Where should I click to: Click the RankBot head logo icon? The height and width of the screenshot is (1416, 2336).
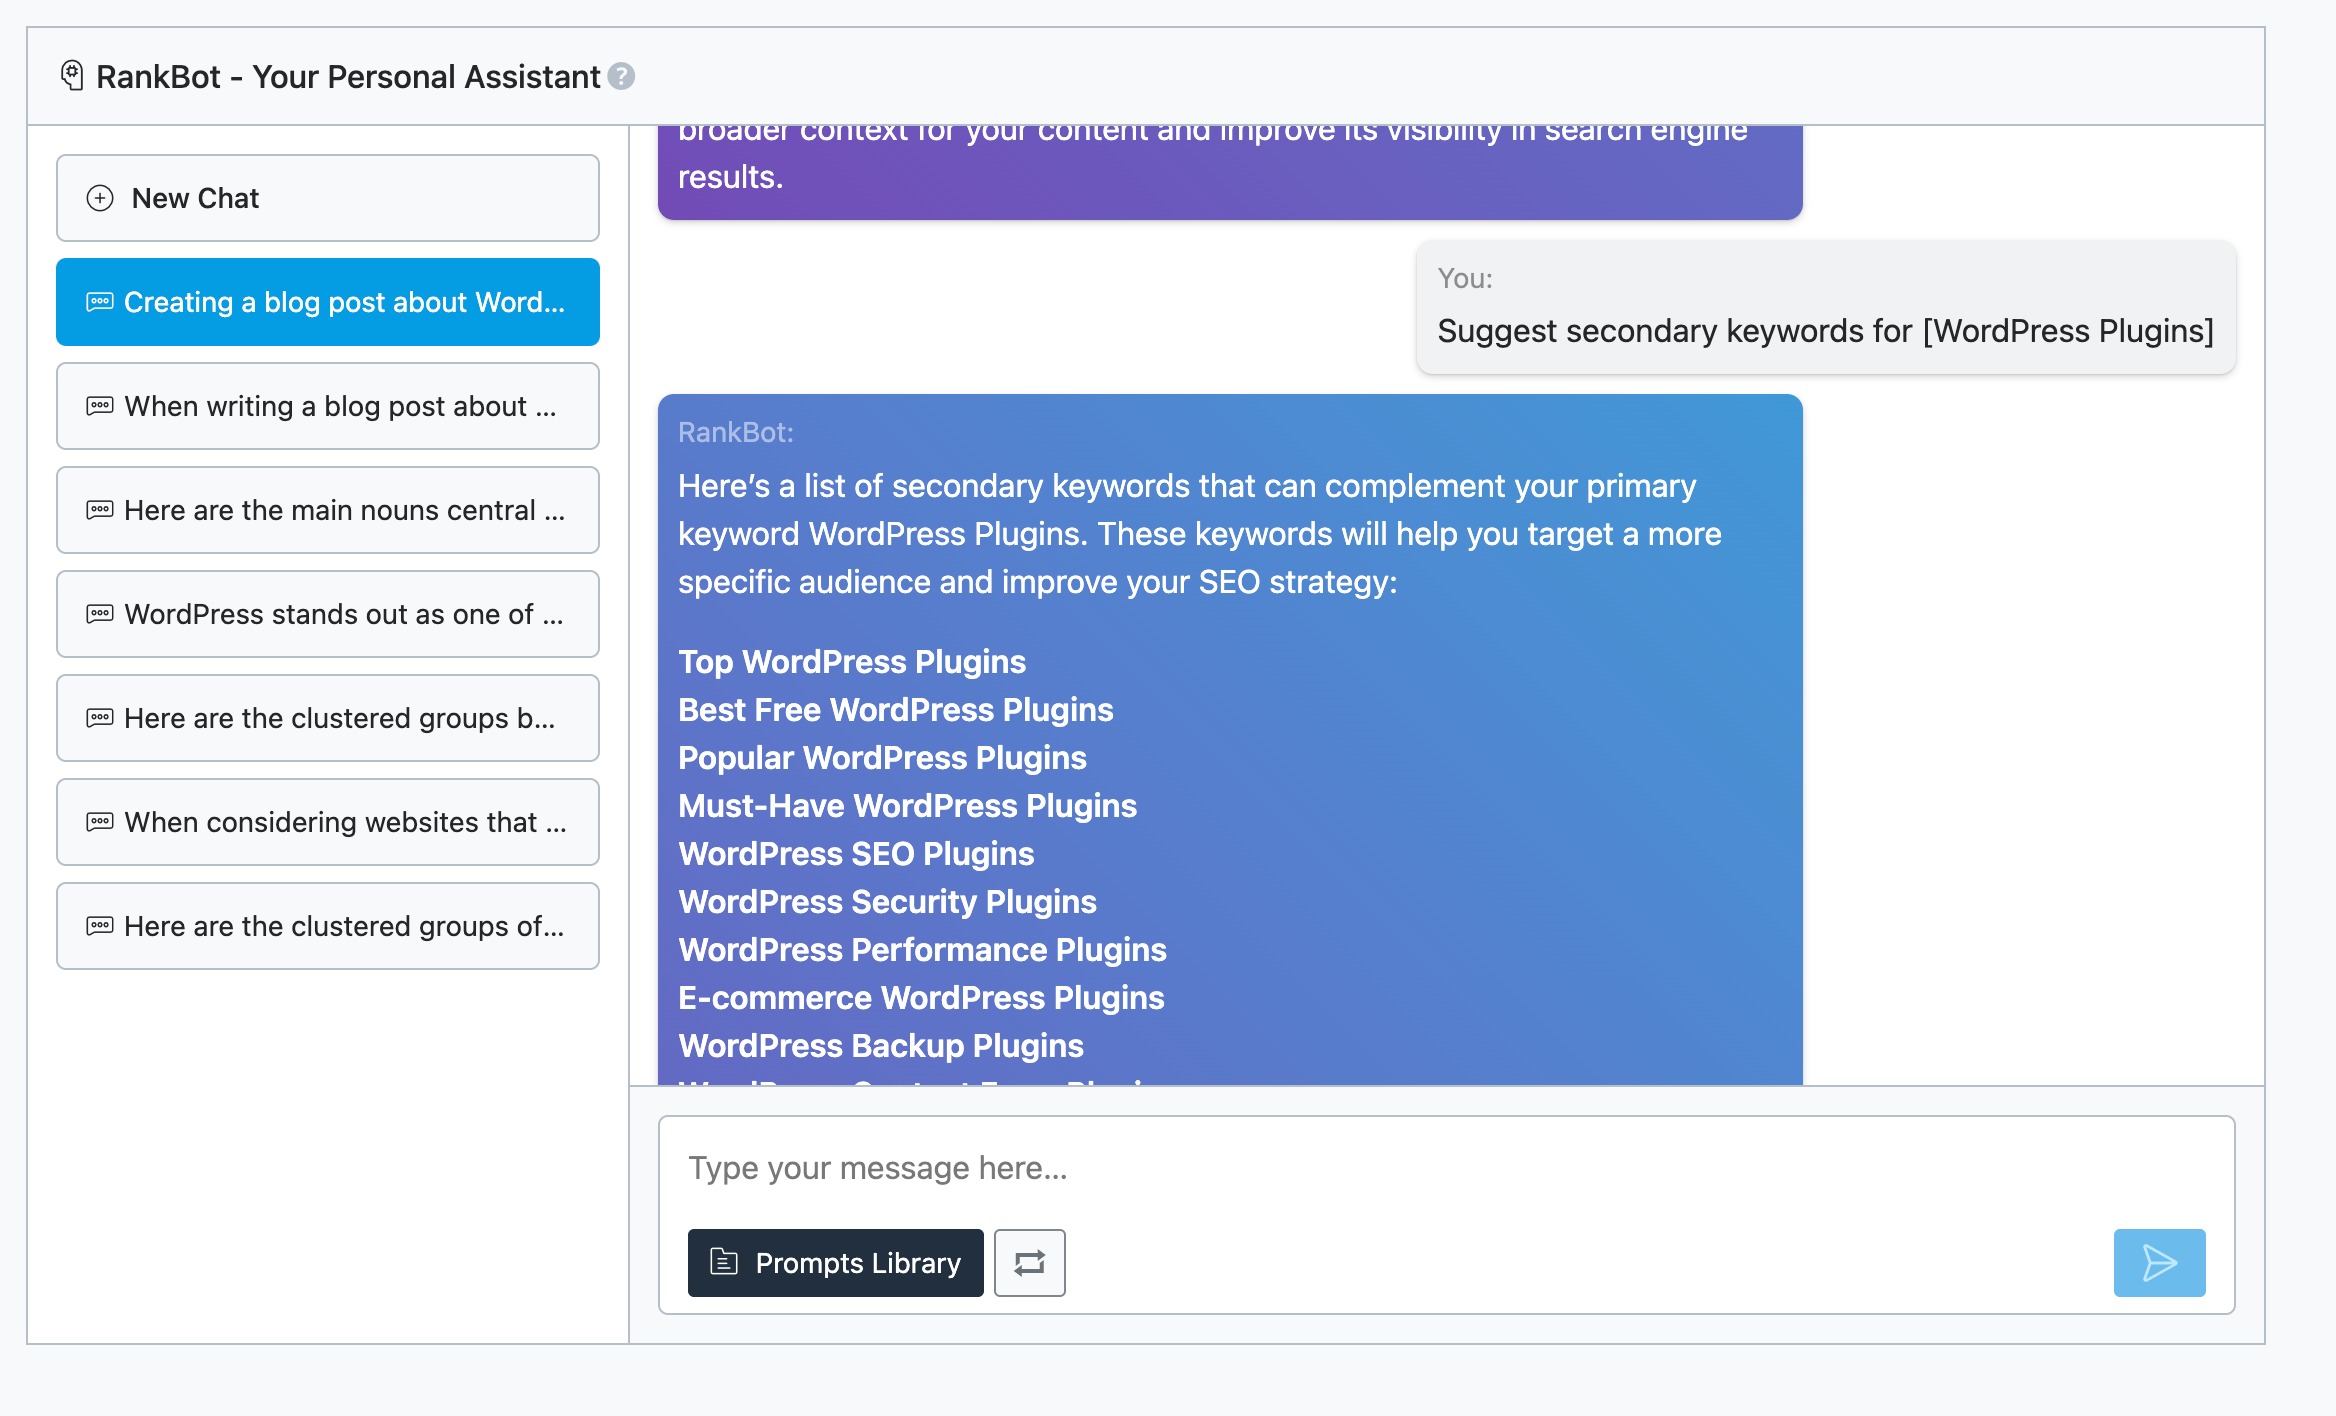(x=72, y=75)
